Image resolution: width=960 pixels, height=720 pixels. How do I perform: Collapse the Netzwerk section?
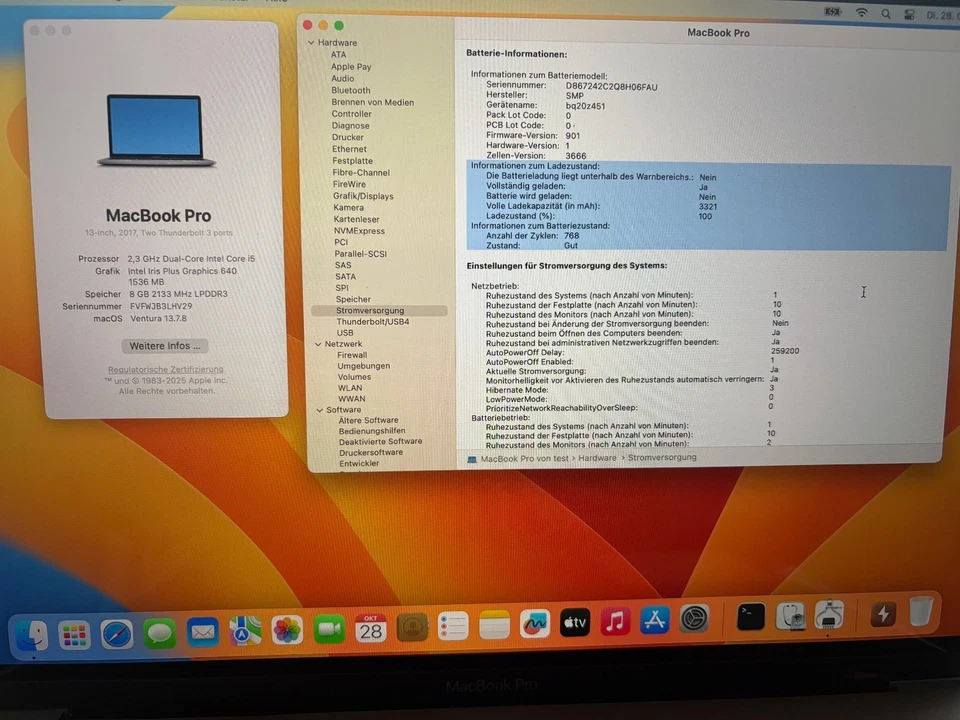pyautogui.click(x=318, y=343)
